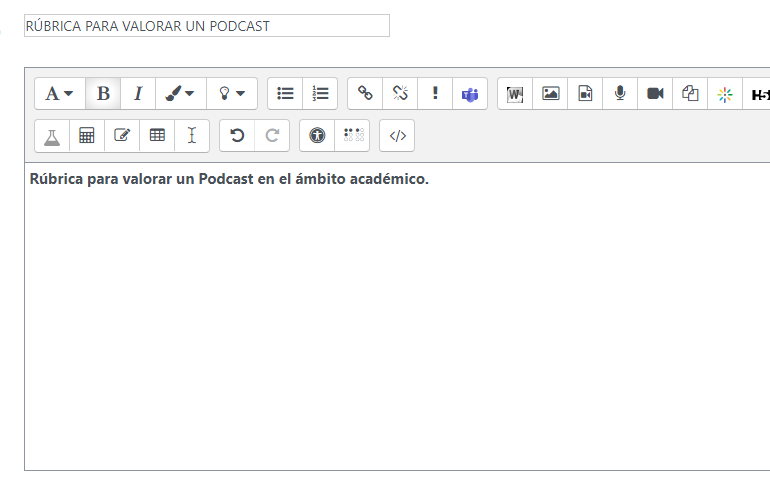Insert H5P content icon
The image size is (770, 485).
[x=758, y=93]
